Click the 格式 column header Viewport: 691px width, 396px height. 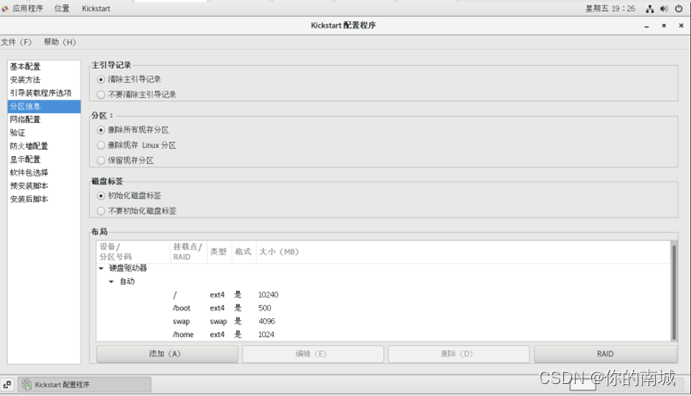click(243, 252)
